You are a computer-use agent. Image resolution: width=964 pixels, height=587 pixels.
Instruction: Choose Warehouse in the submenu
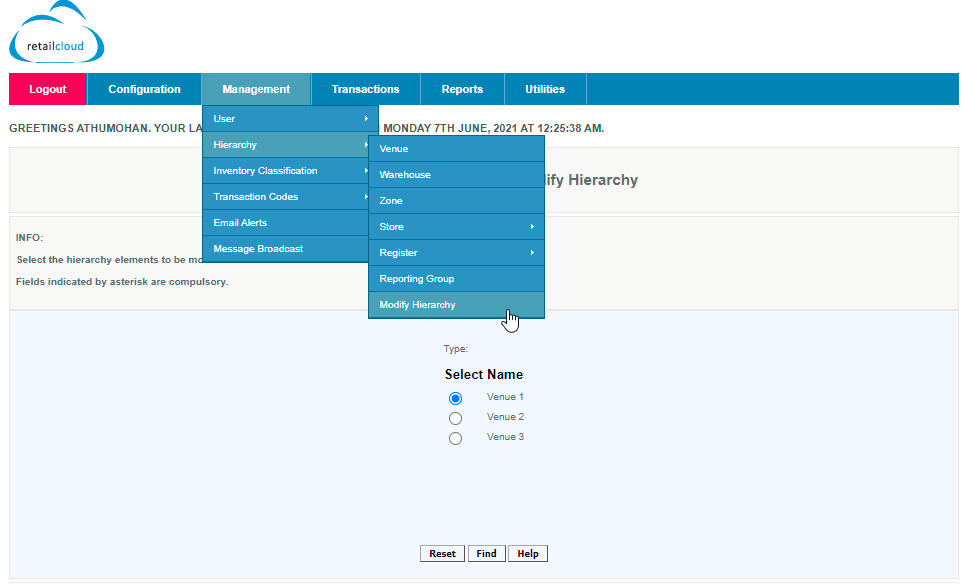click(456, 175)
